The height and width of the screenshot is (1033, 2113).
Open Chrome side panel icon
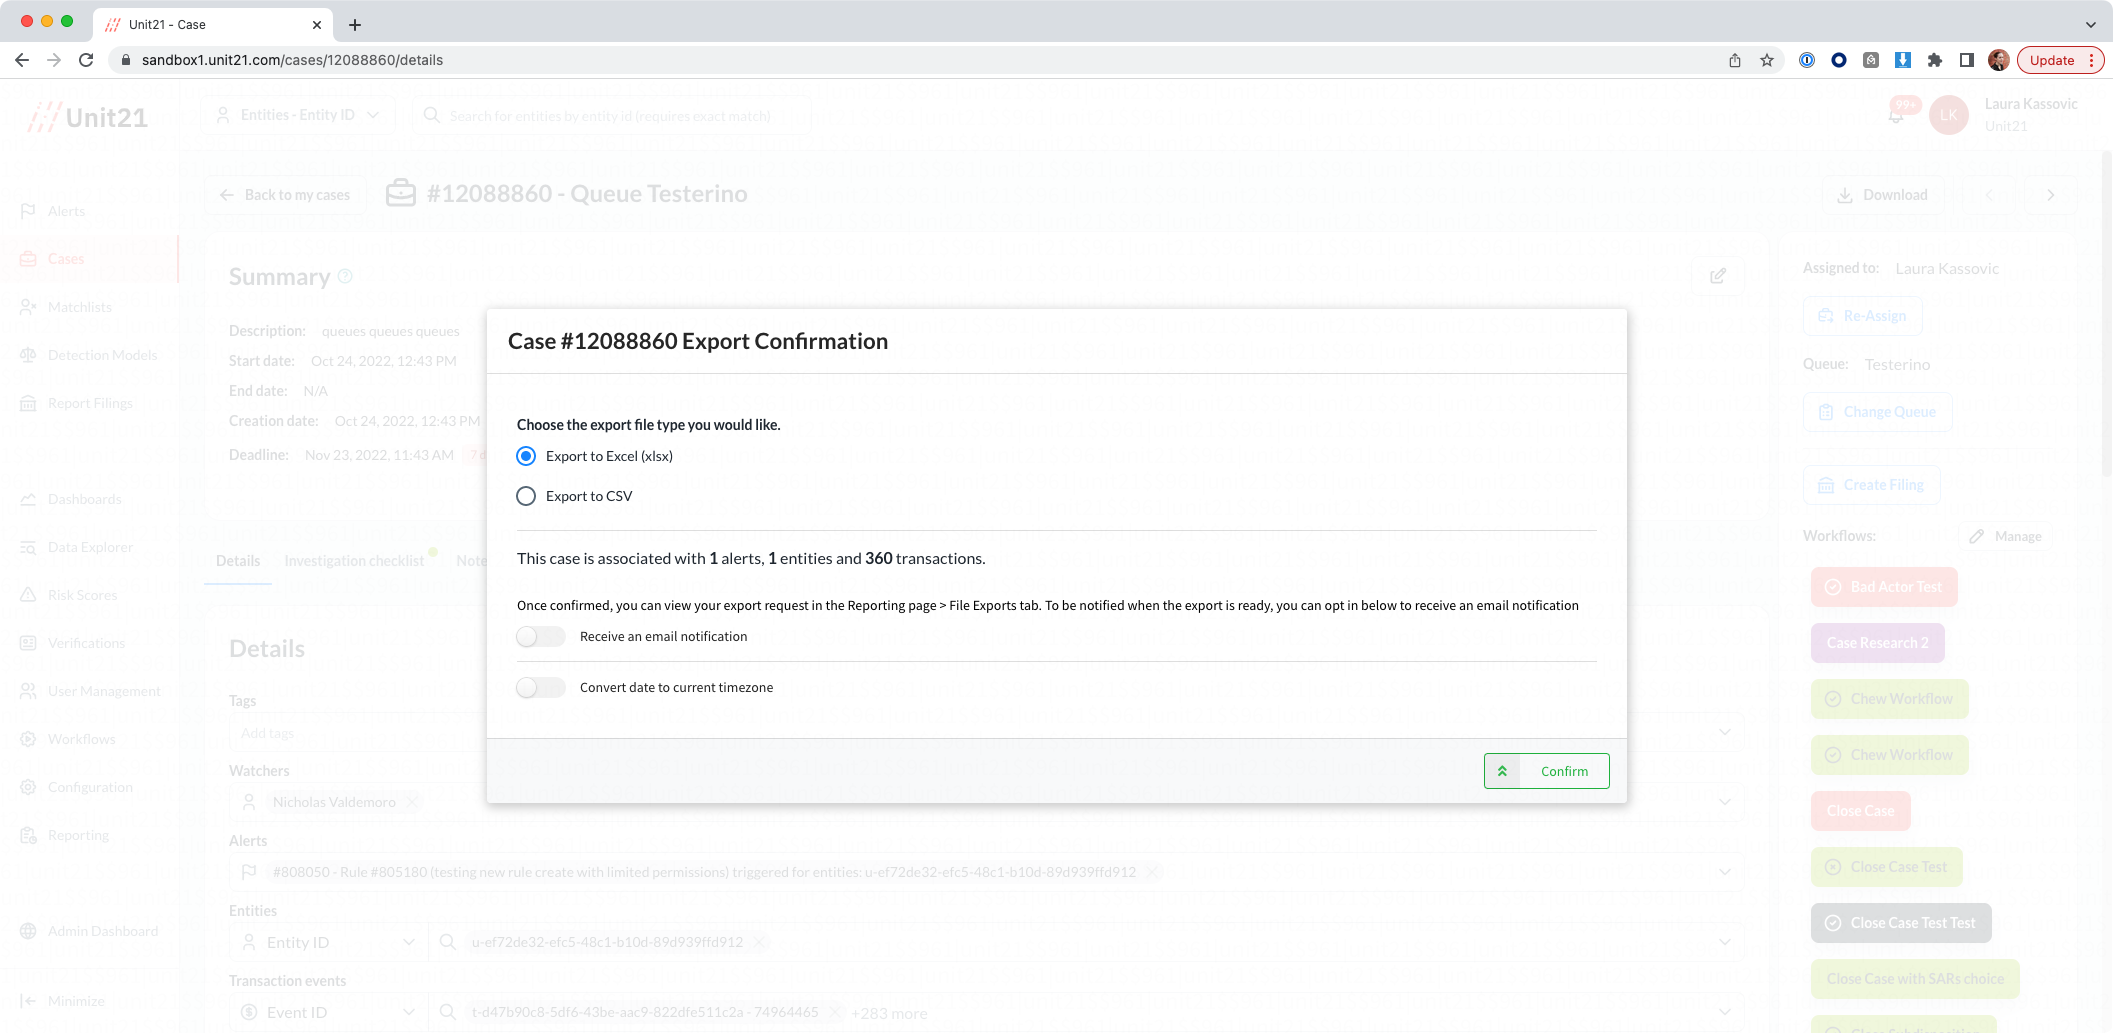pyautogui.click(x=1967, y=60)
